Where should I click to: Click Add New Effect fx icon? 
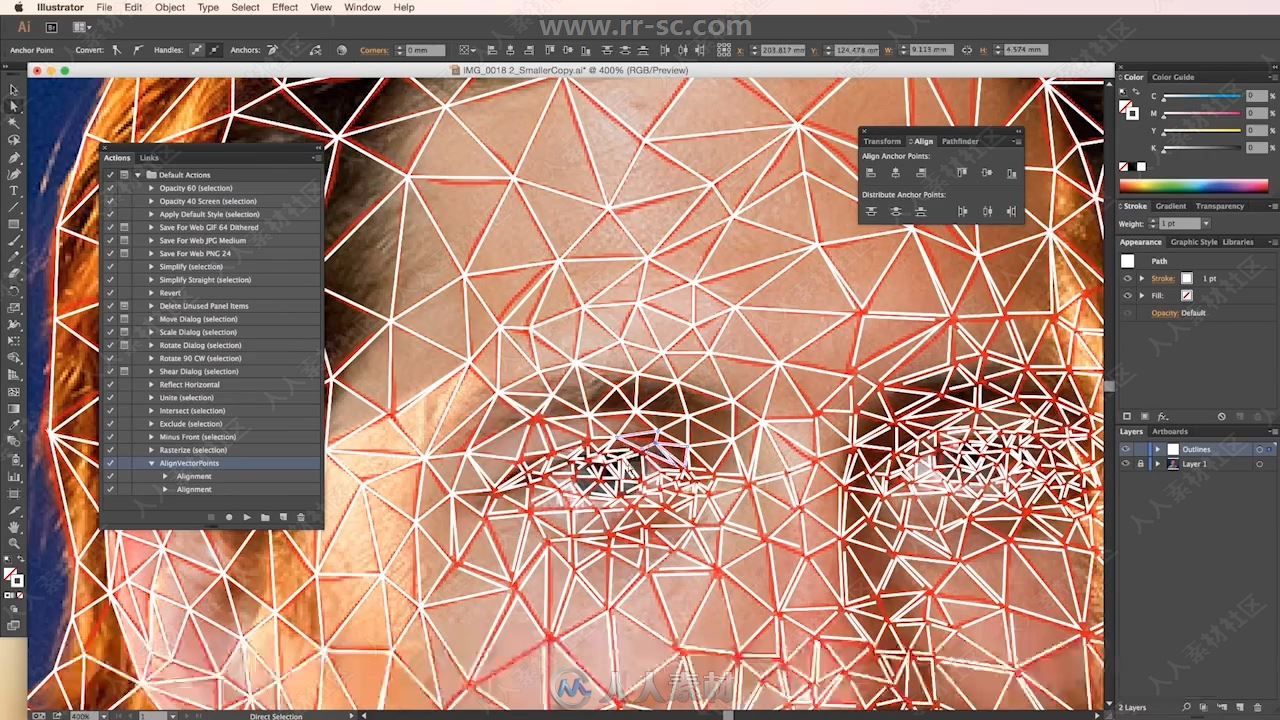[1163, 416]
